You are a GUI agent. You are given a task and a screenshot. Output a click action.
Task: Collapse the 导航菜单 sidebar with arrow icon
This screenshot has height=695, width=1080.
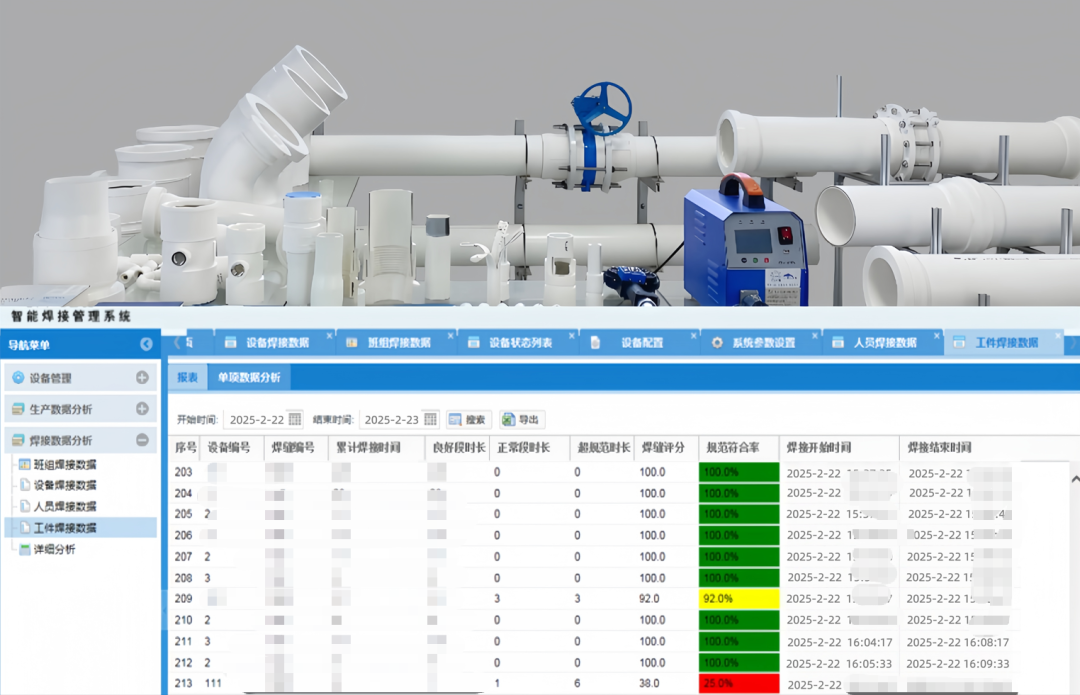pos(147,344)
